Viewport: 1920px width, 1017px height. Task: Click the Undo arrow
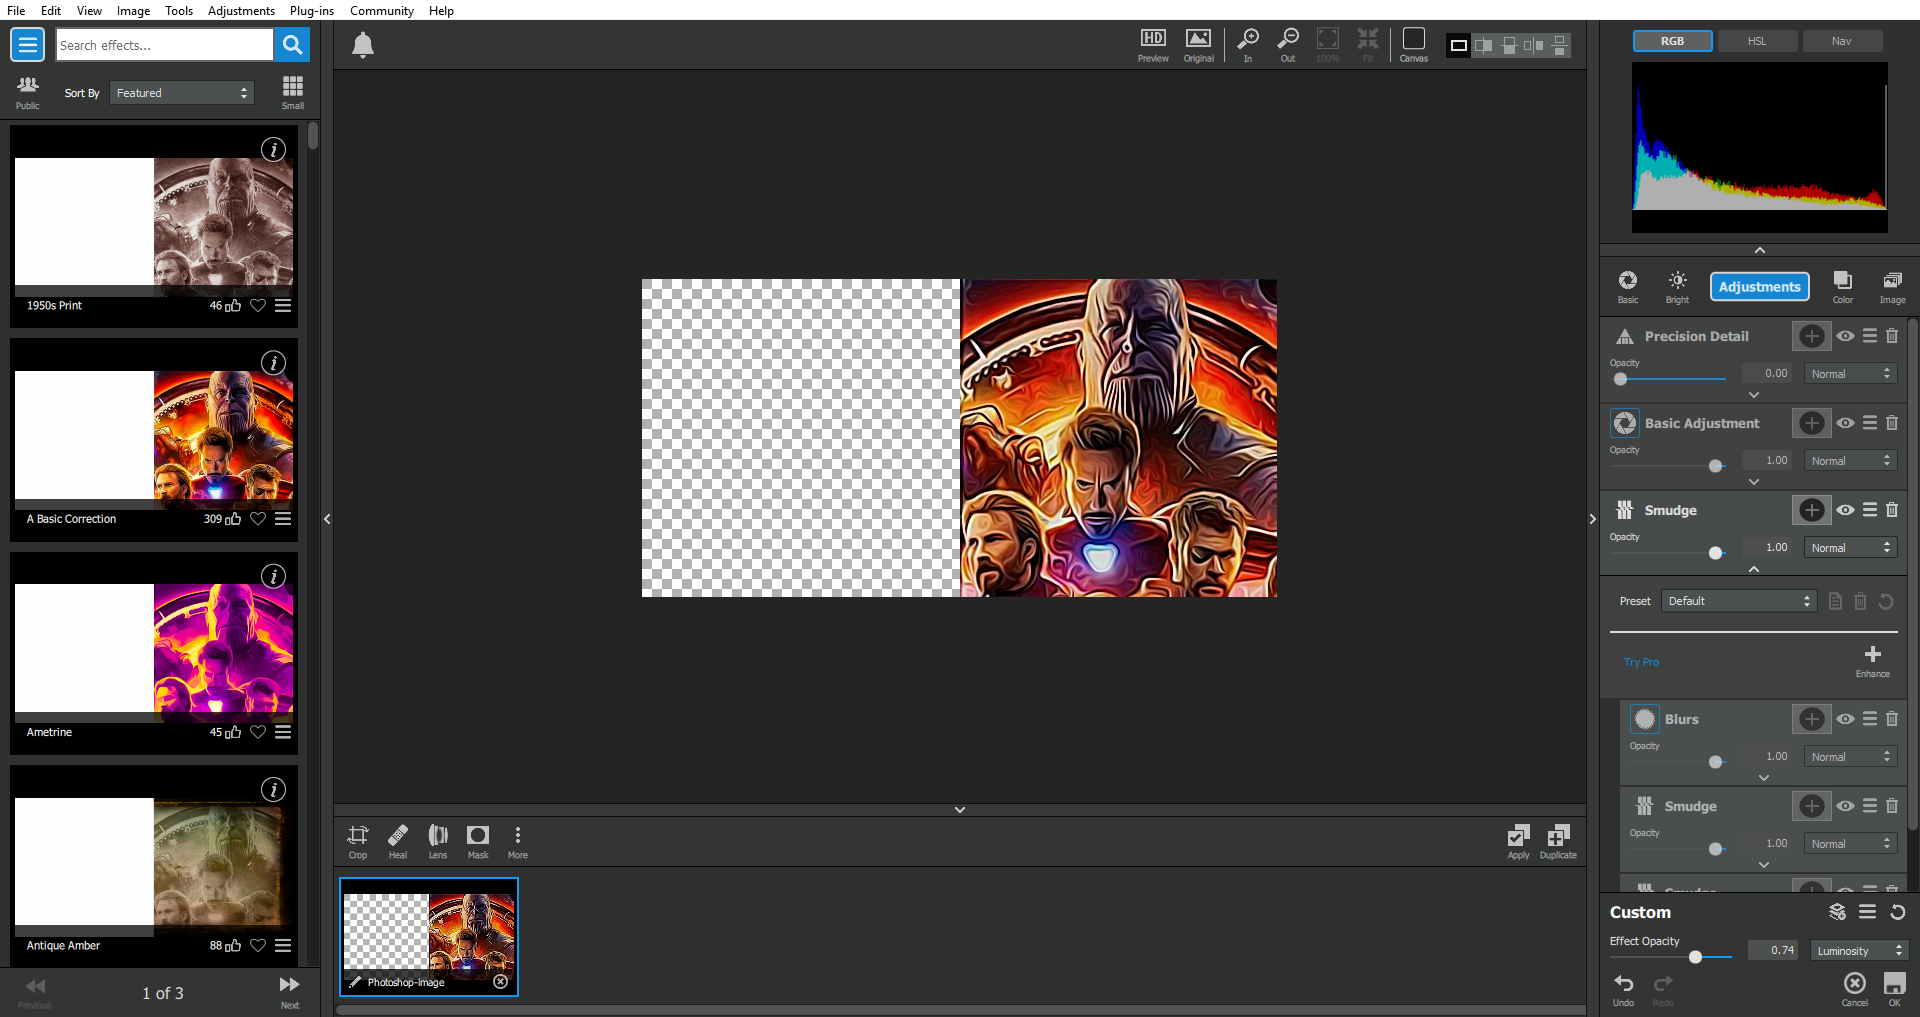(x=1624, y=989)
